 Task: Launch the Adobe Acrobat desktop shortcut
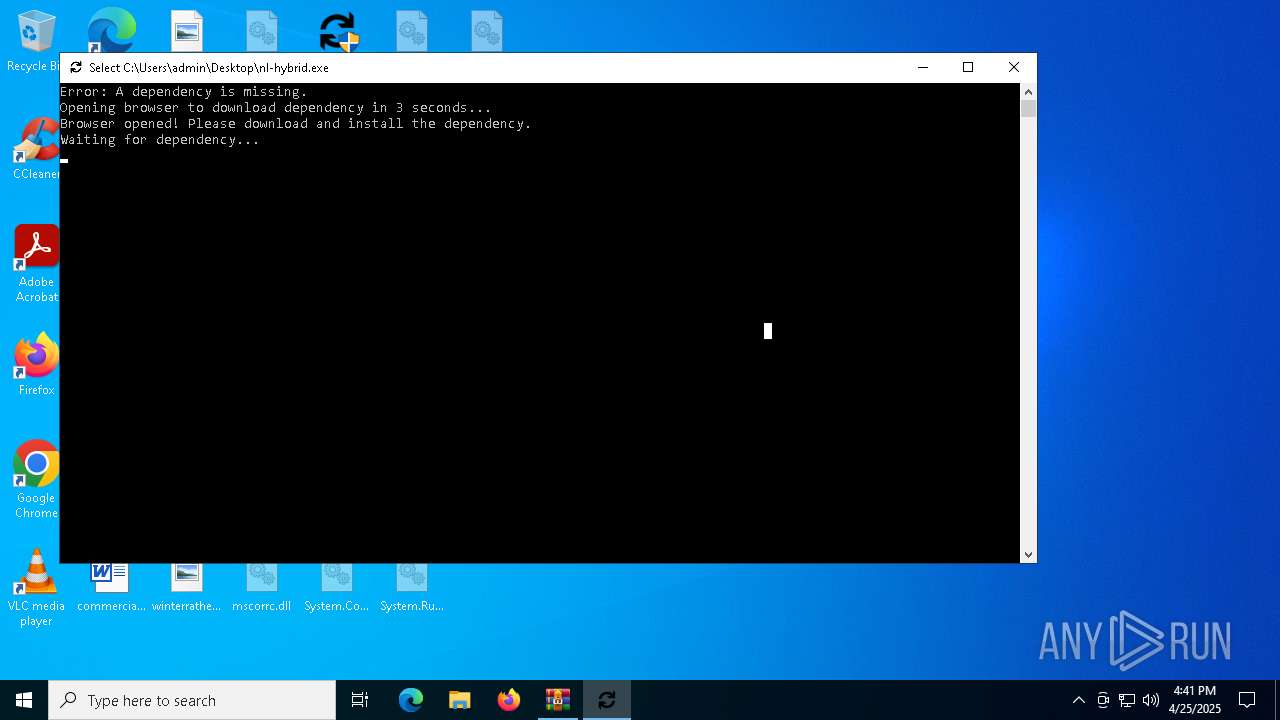[36, 264]
